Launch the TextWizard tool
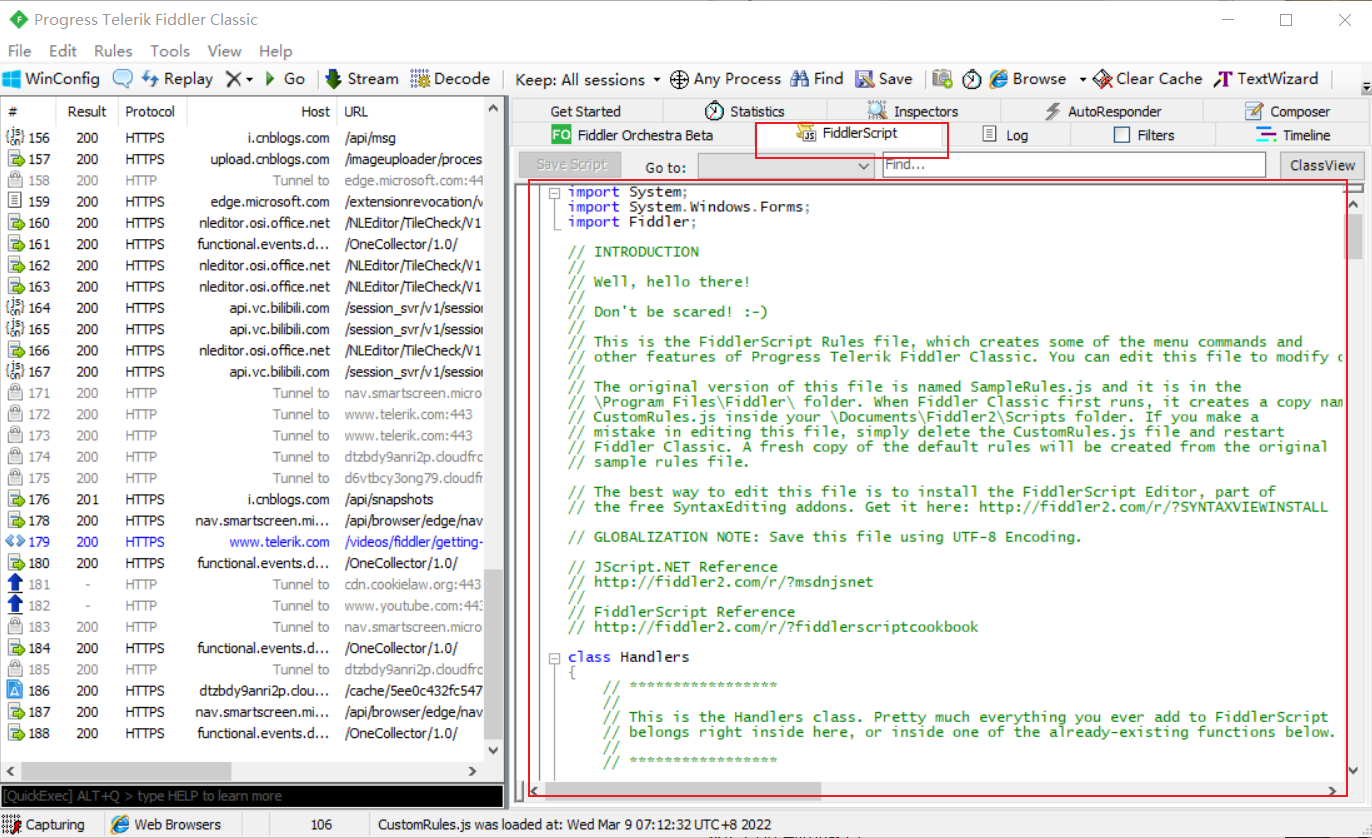 (x=1266, y=79)
